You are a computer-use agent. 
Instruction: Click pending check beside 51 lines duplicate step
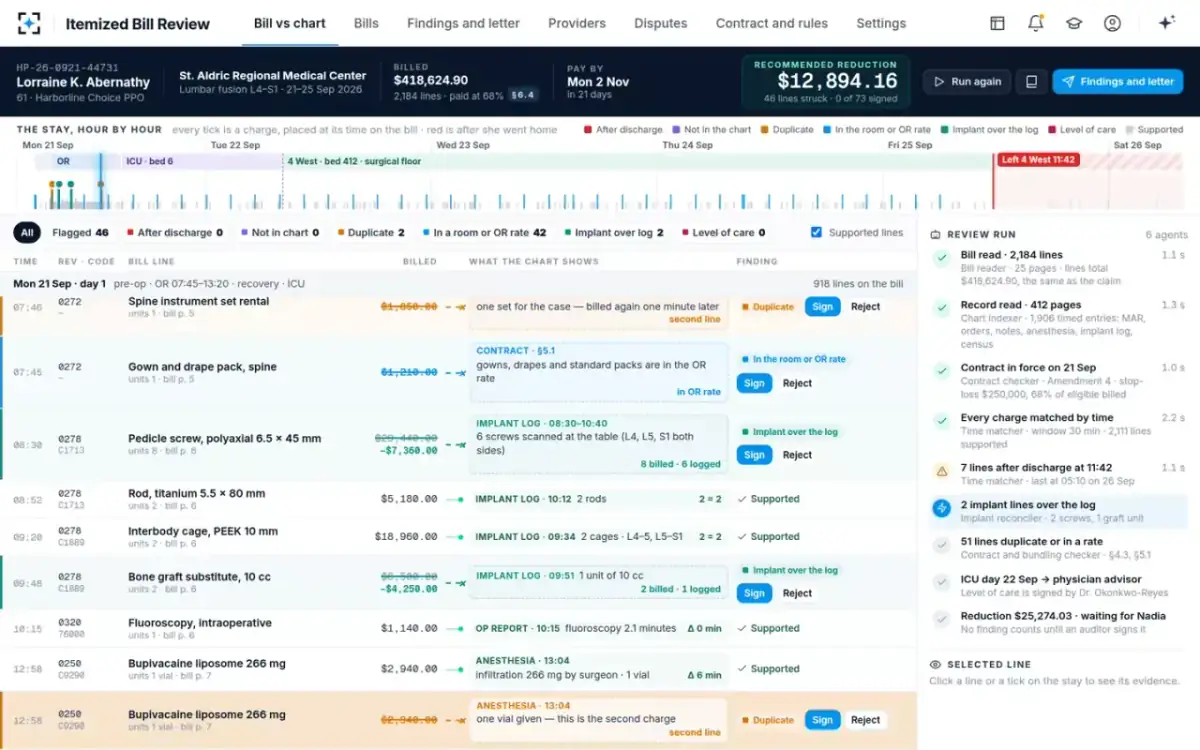click(941, 545)
